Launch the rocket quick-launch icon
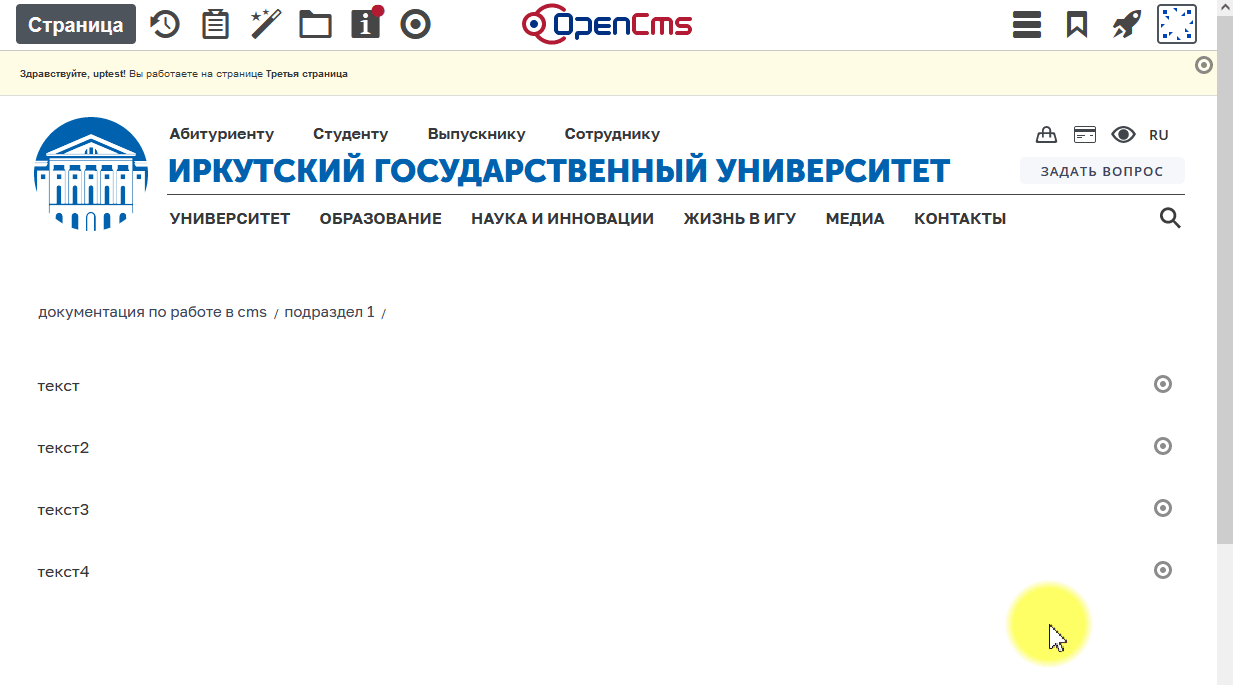Image resolution: width=1233 pixels, height=685 pixels. pos(1126,23)
